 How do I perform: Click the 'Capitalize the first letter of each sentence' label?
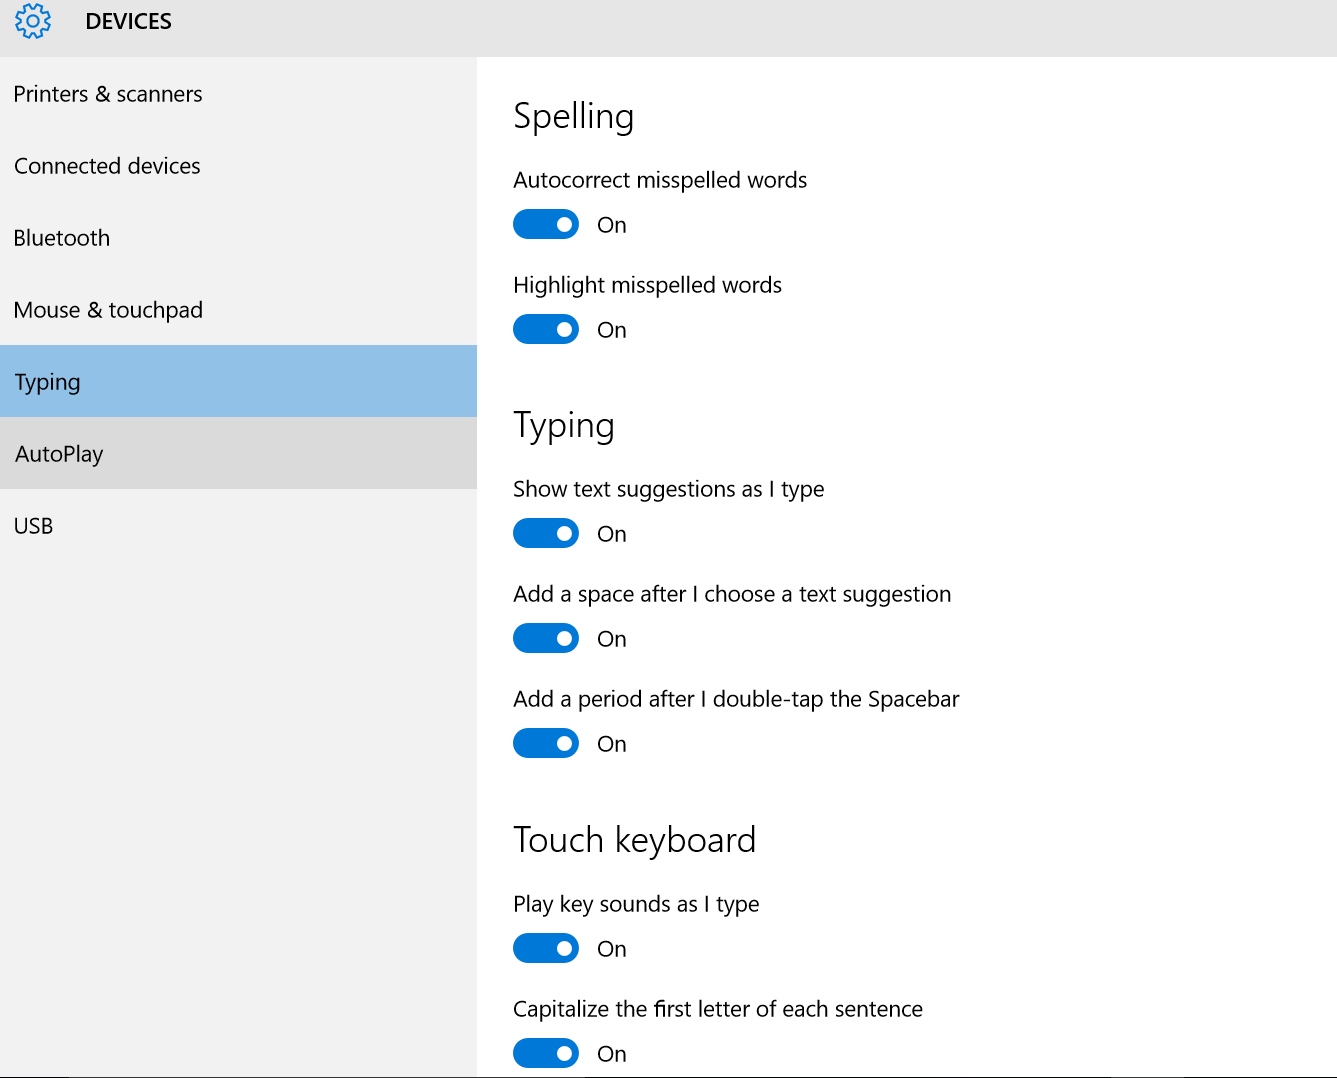point(718,1009)
